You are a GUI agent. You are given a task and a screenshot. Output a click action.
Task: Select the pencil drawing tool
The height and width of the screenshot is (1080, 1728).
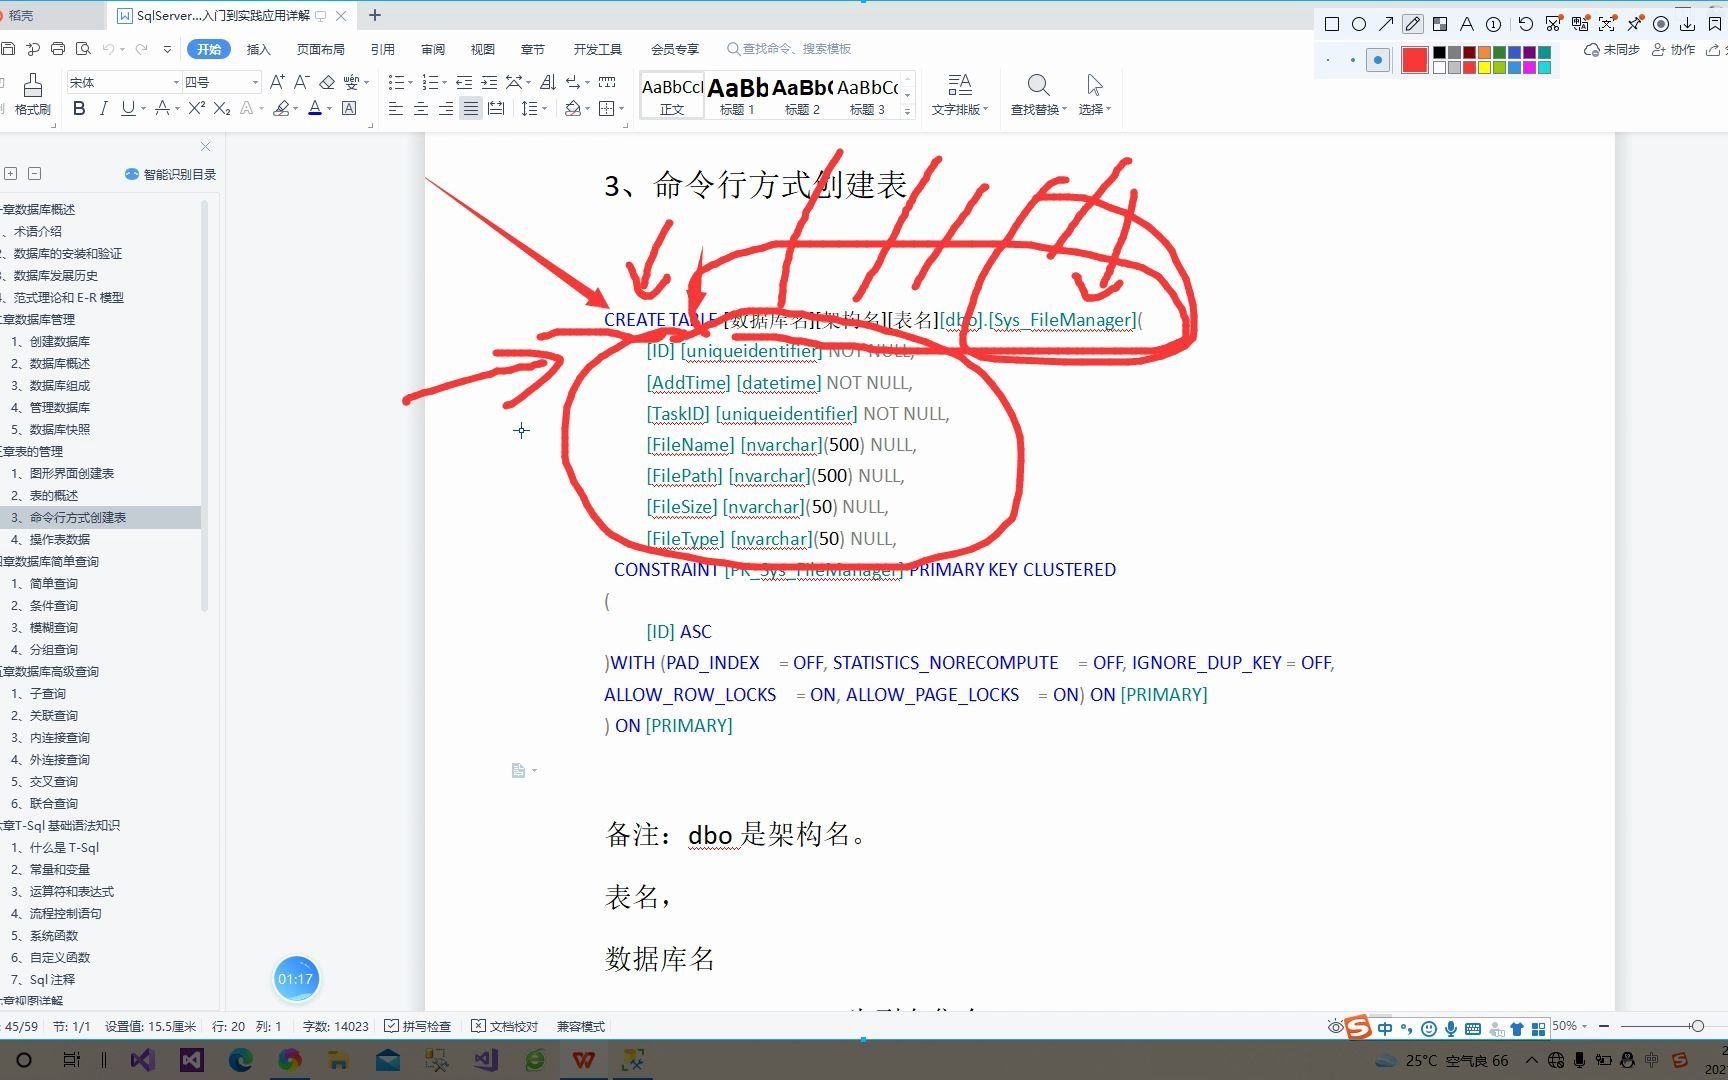pos(1412,24)
